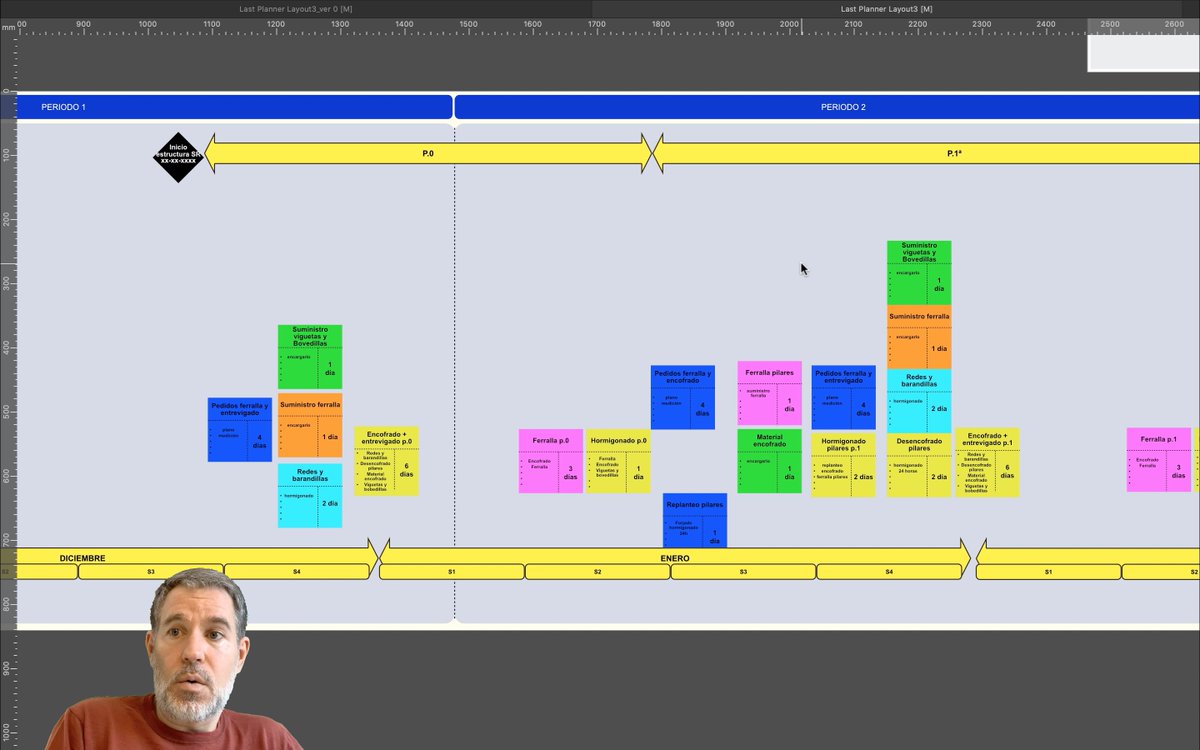The width and height of the screenshot is (1200, 750).
Task: Select the yellow Hormigonado p.0 card
Action: (x=618, y=461)
